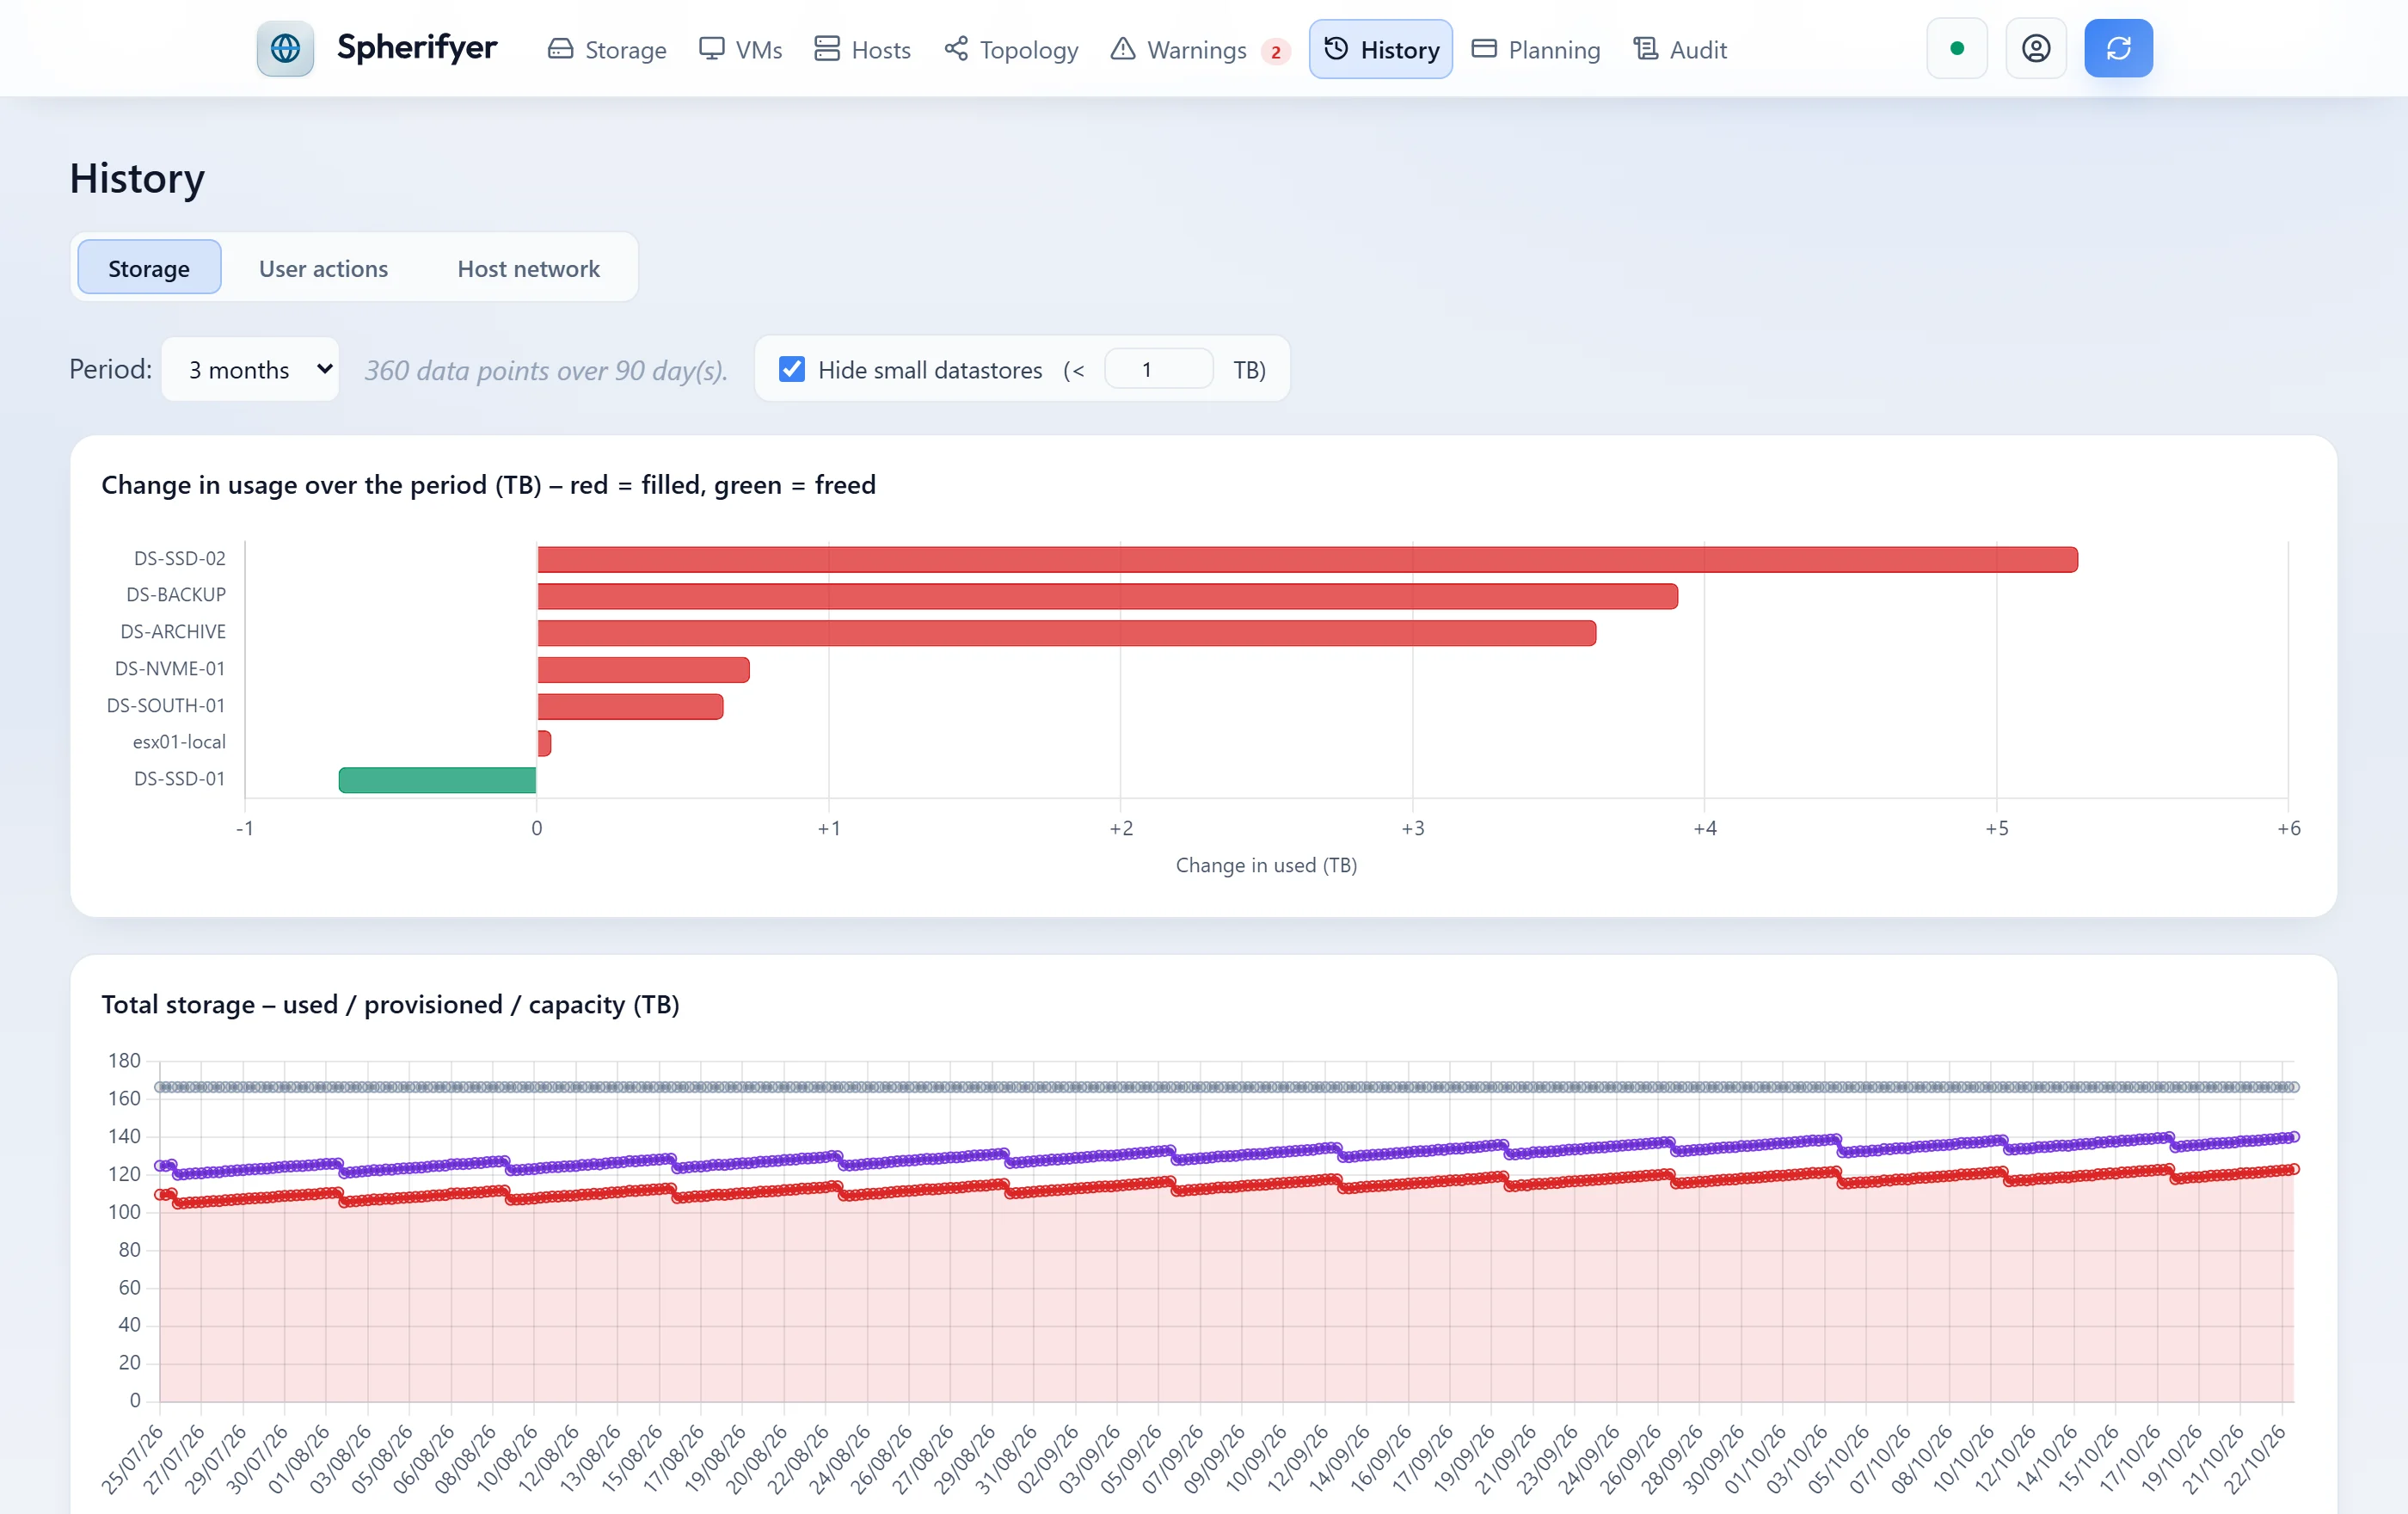The width and height of the screenshot is (2408, 1514).
Task: Click the green DS-SSD-01 freed bar
Action: point(437,780)
